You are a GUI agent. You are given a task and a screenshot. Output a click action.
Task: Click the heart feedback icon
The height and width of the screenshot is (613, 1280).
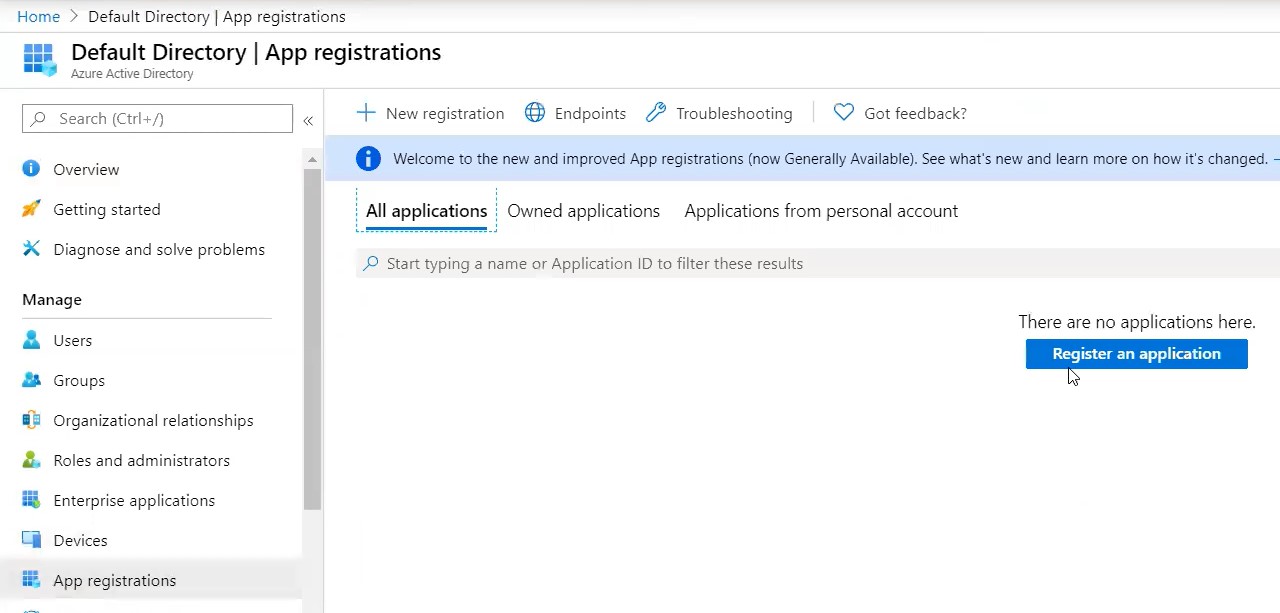[x=844, y=113]
